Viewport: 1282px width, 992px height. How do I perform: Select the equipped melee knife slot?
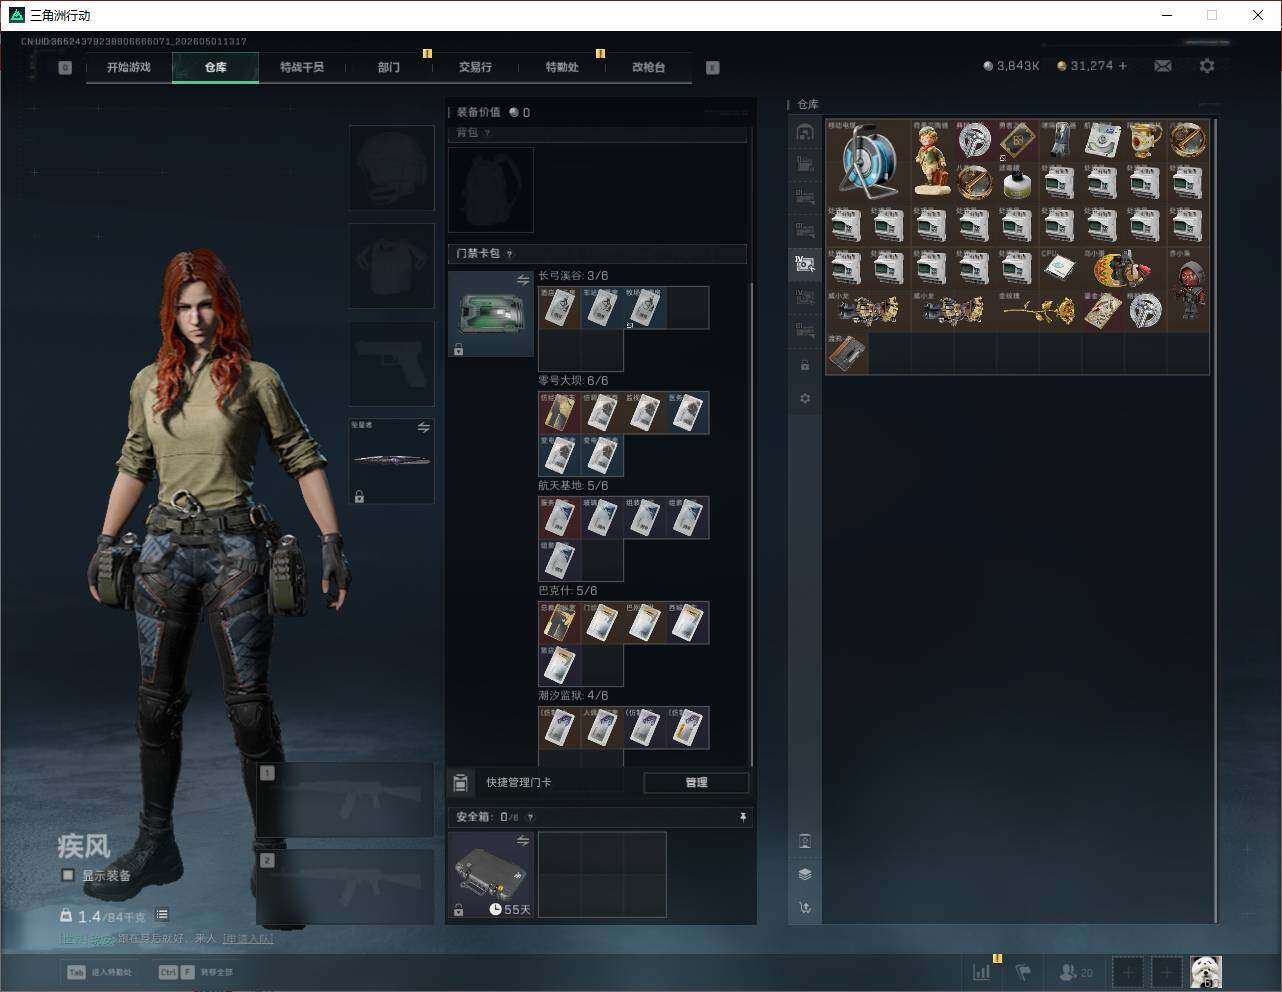click(x=391, y=461)
